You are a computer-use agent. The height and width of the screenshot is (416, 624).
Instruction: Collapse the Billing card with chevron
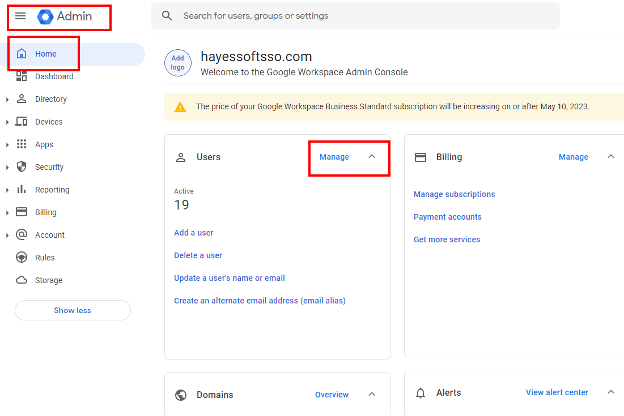coord(611,156)
